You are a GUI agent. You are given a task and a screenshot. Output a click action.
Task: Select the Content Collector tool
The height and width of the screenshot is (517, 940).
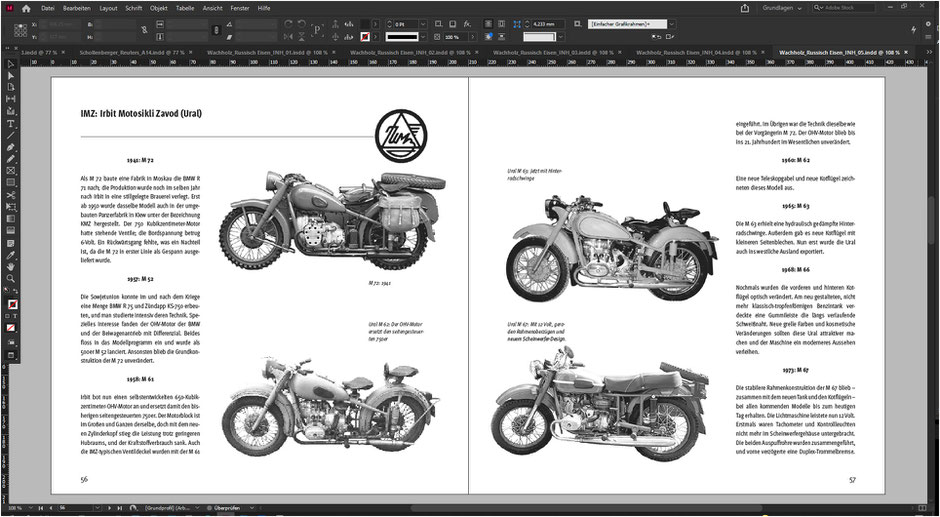click(x=11, y=111)
